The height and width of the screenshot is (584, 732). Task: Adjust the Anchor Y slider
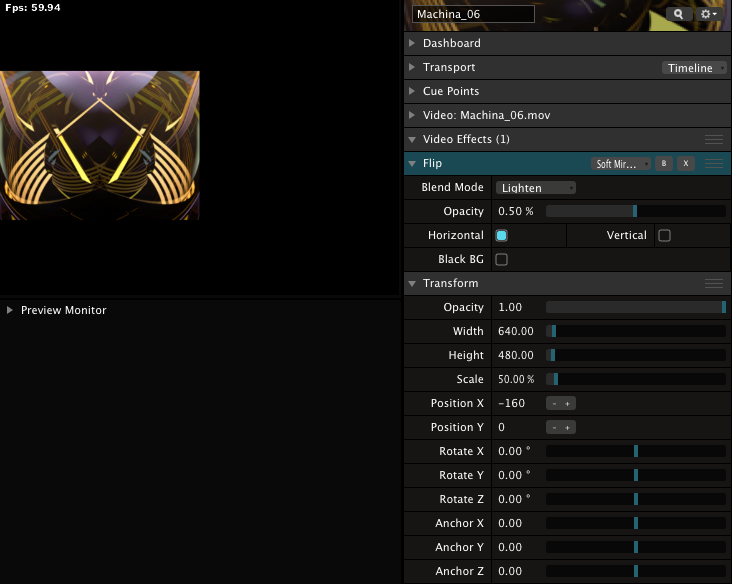635,547
